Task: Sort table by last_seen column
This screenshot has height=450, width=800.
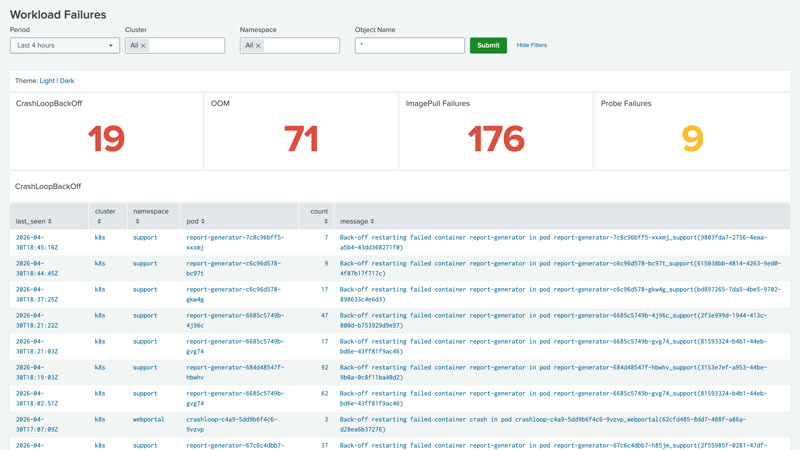Action: (34, 221)
